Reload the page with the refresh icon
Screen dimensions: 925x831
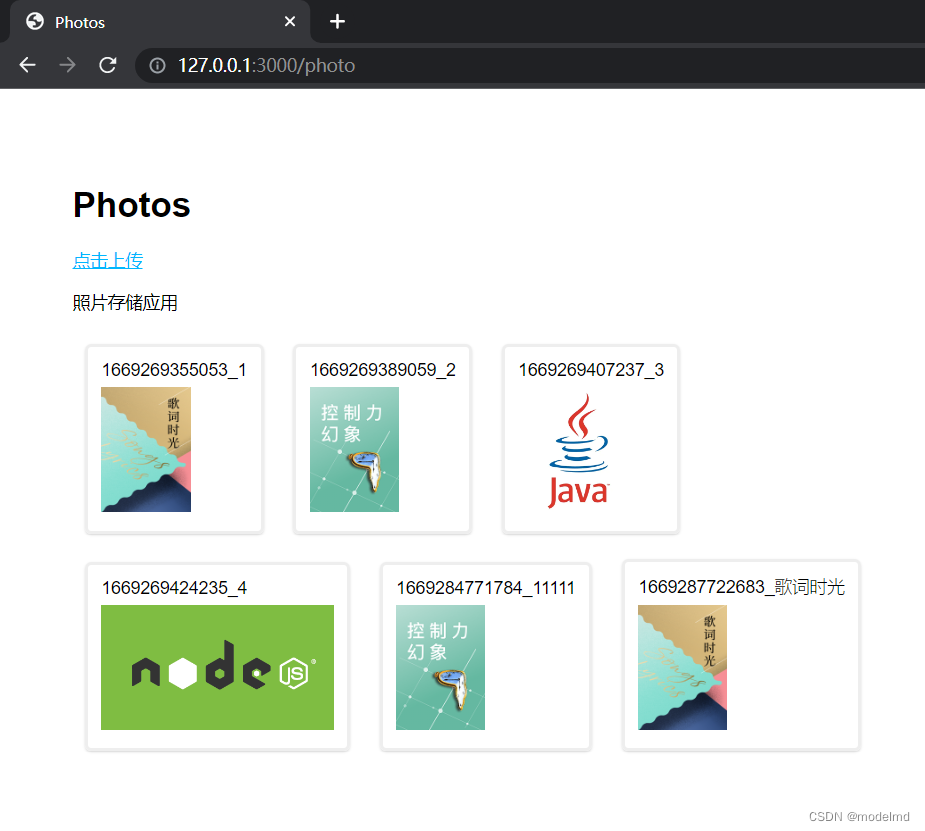107,65
